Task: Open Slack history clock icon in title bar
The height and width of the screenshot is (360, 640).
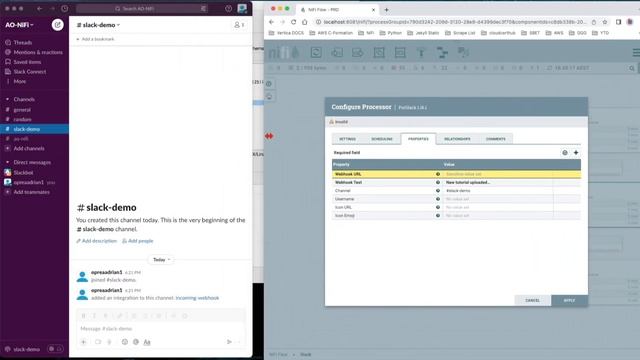Action: coord(65,9)
